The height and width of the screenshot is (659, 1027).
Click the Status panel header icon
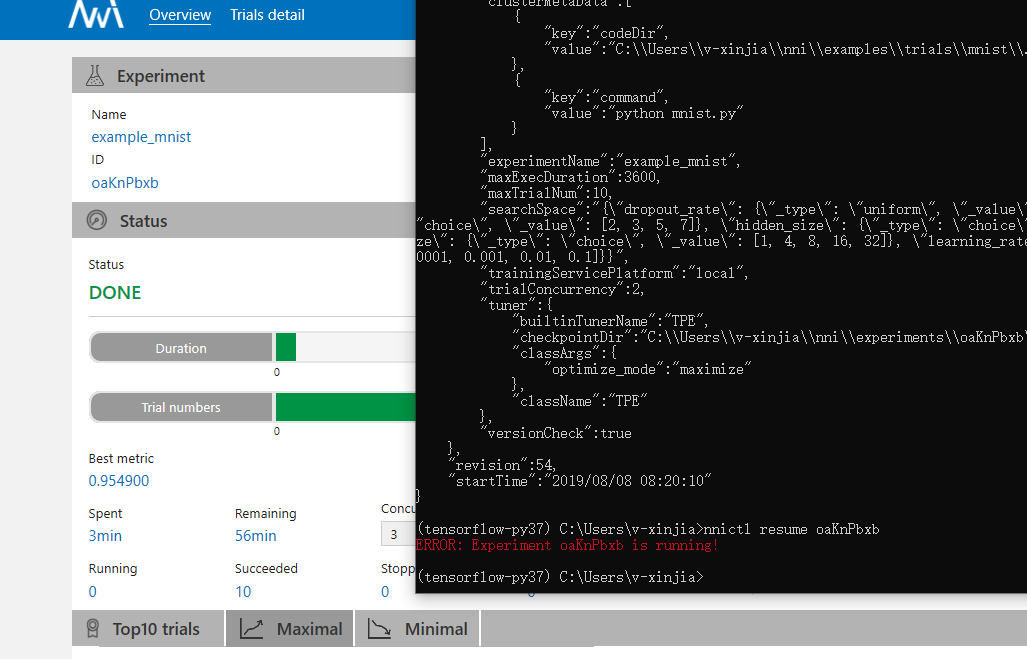pyautogui.click(x=95, y=220)
